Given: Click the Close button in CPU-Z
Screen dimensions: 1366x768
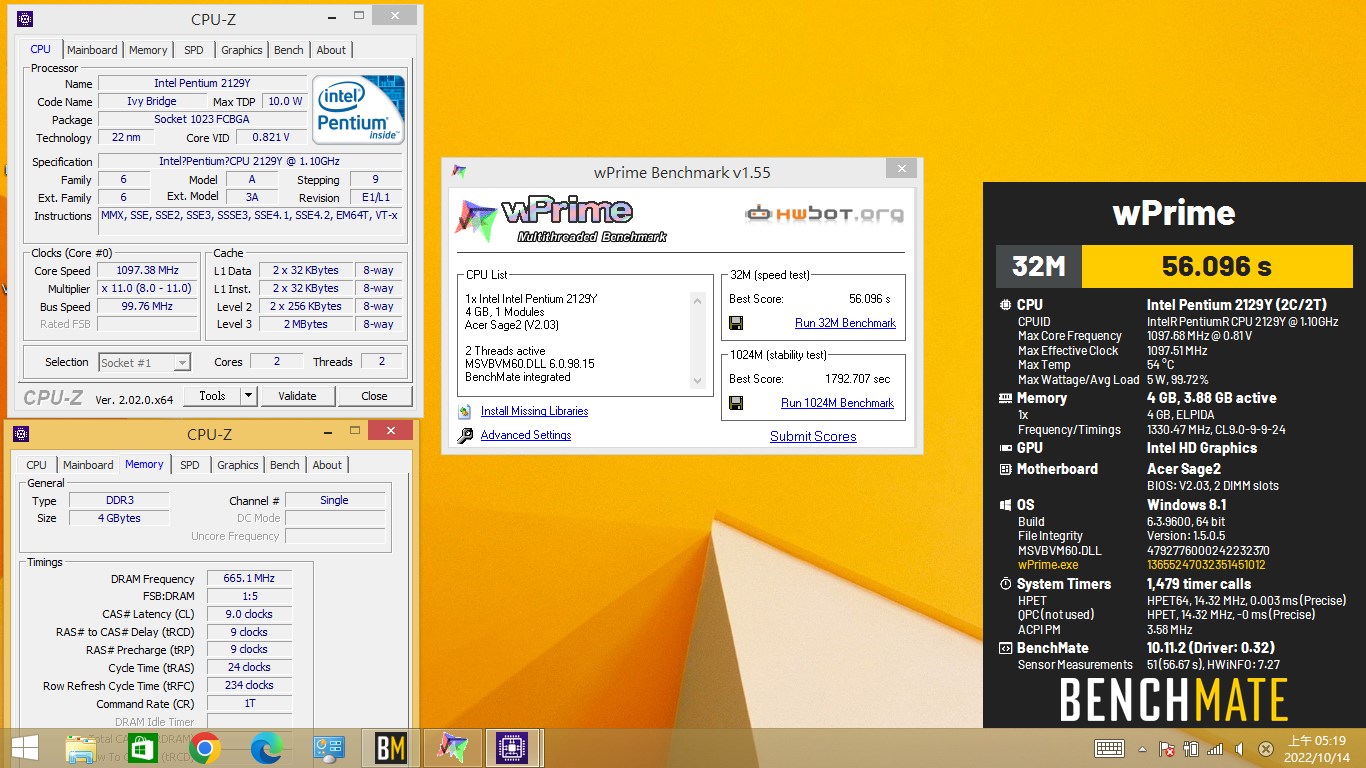Looking at the screenshot, I should 374,396.
